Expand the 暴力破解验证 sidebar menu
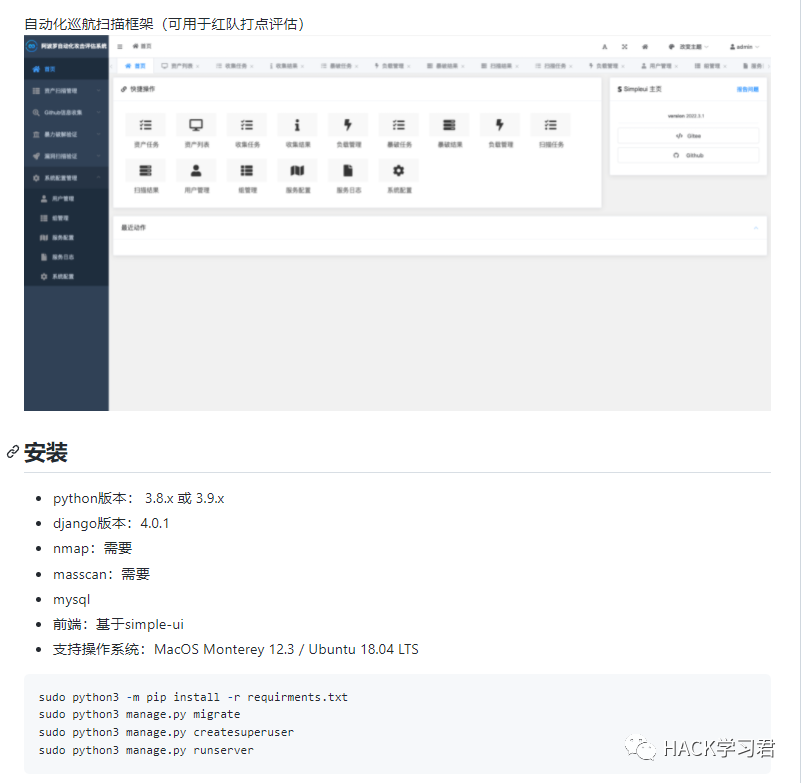Viewport: 801px width, 783px height. (66, 134)
